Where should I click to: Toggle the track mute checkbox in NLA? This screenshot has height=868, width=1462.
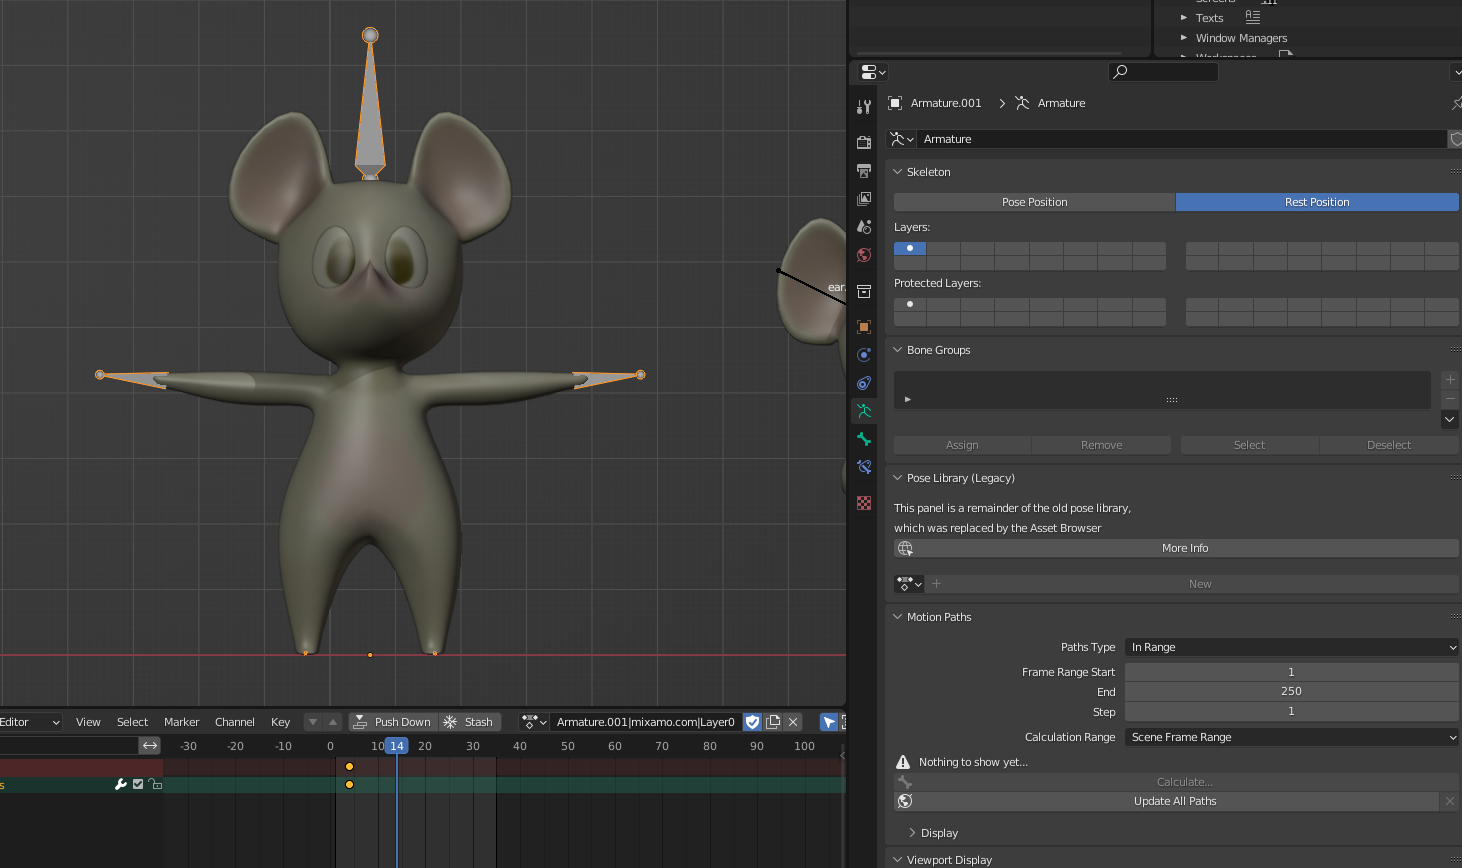[x=138, y=784]
